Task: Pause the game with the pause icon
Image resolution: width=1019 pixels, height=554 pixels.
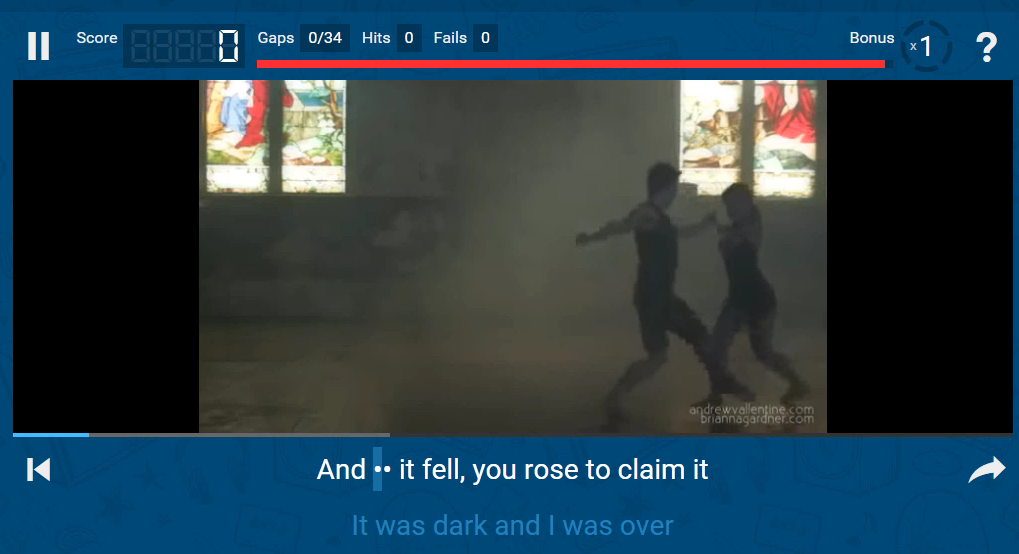Action: pos(38,46)
